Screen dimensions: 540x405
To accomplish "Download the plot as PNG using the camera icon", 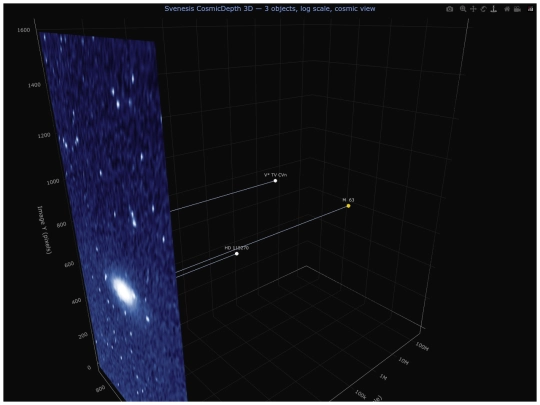I will click(x=449, y=9).
